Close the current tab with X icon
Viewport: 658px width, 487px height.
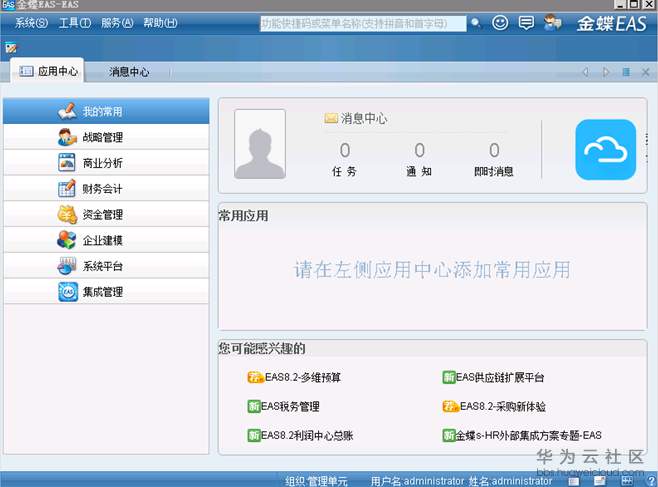pyautogui.click(x=645, y=72)
